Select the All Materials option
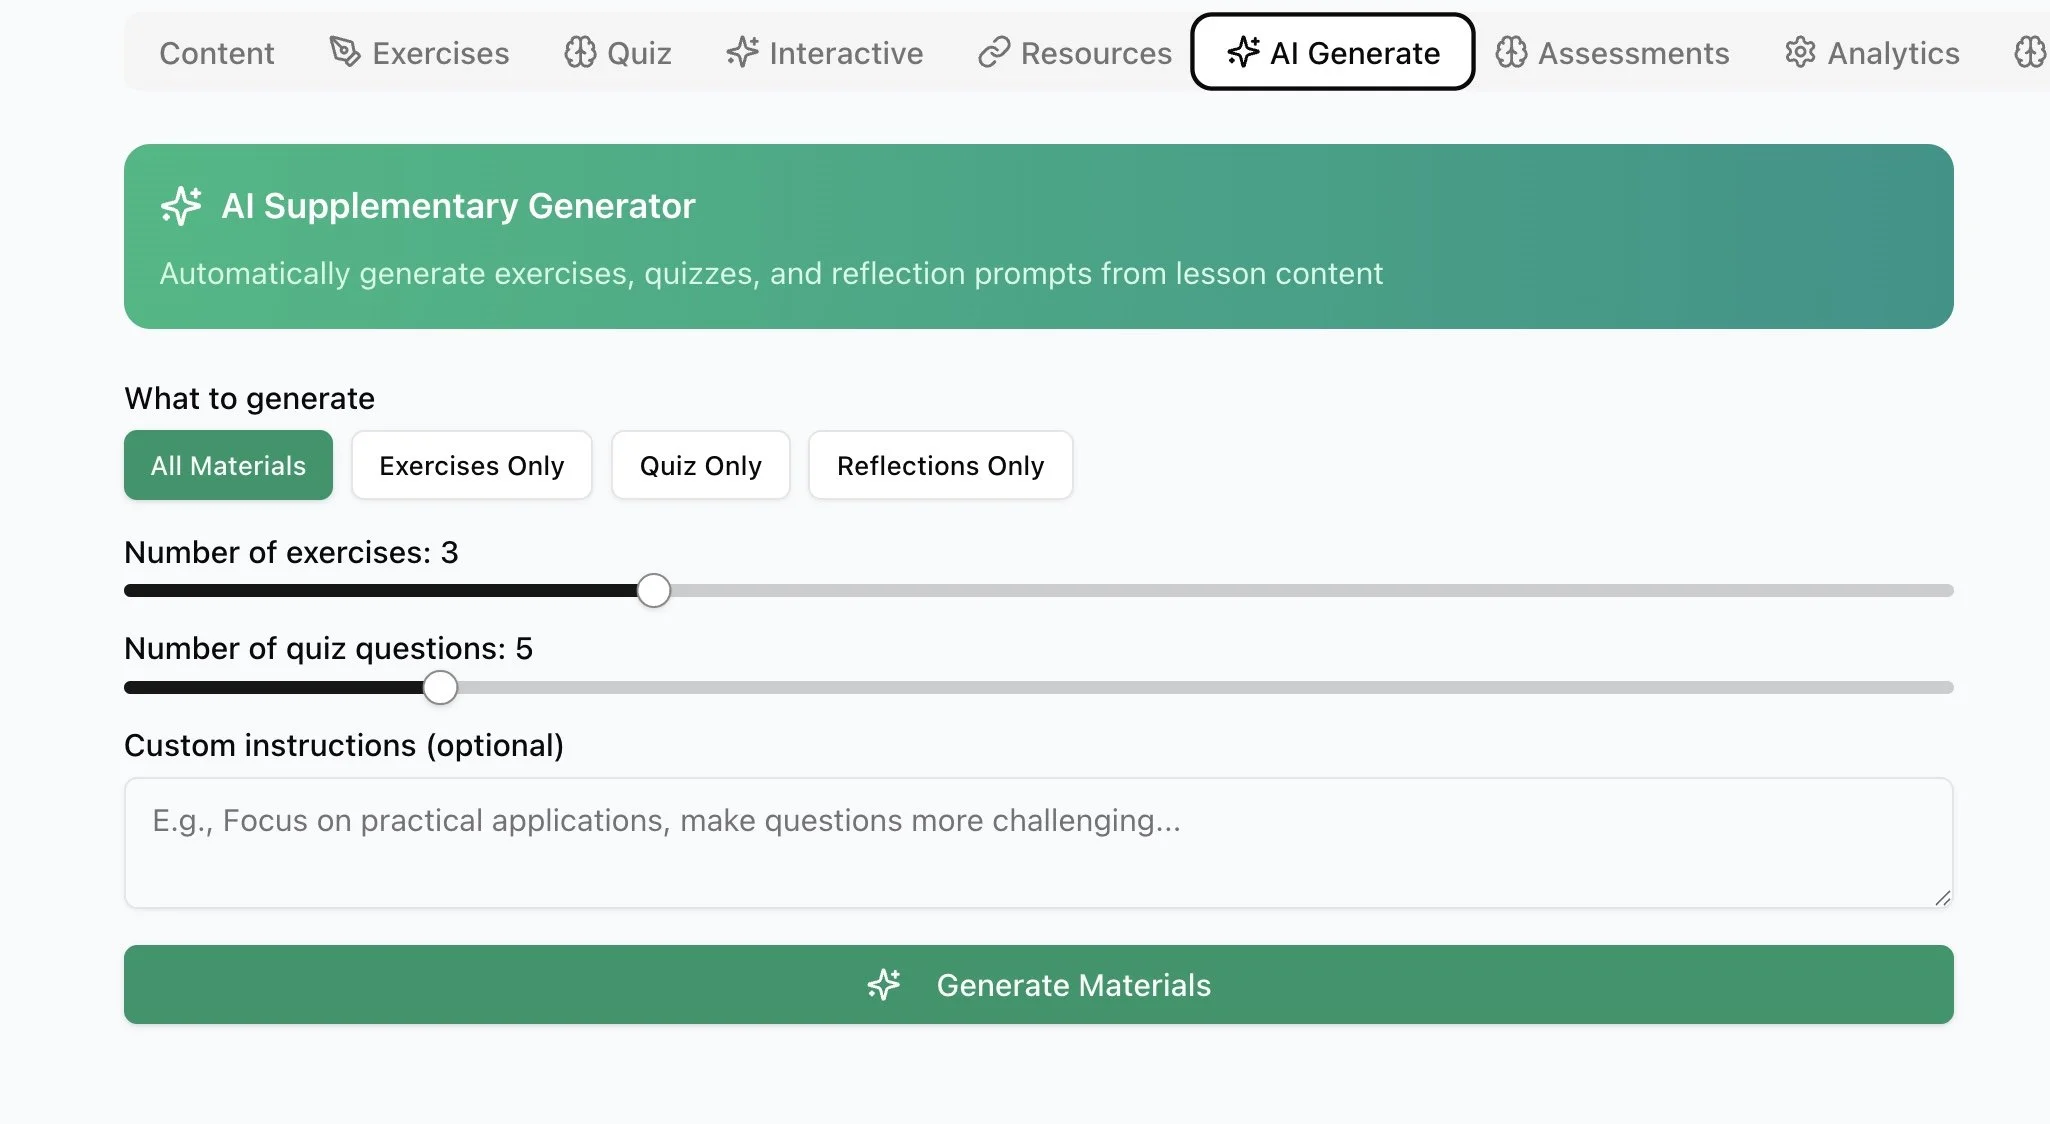 pos(228,465)
